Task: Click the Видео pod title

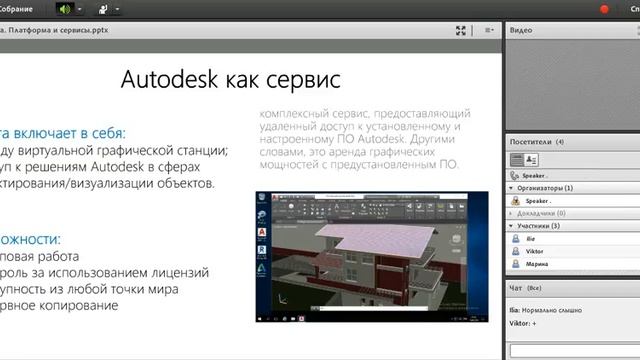Action: click(x=521, y=30)
